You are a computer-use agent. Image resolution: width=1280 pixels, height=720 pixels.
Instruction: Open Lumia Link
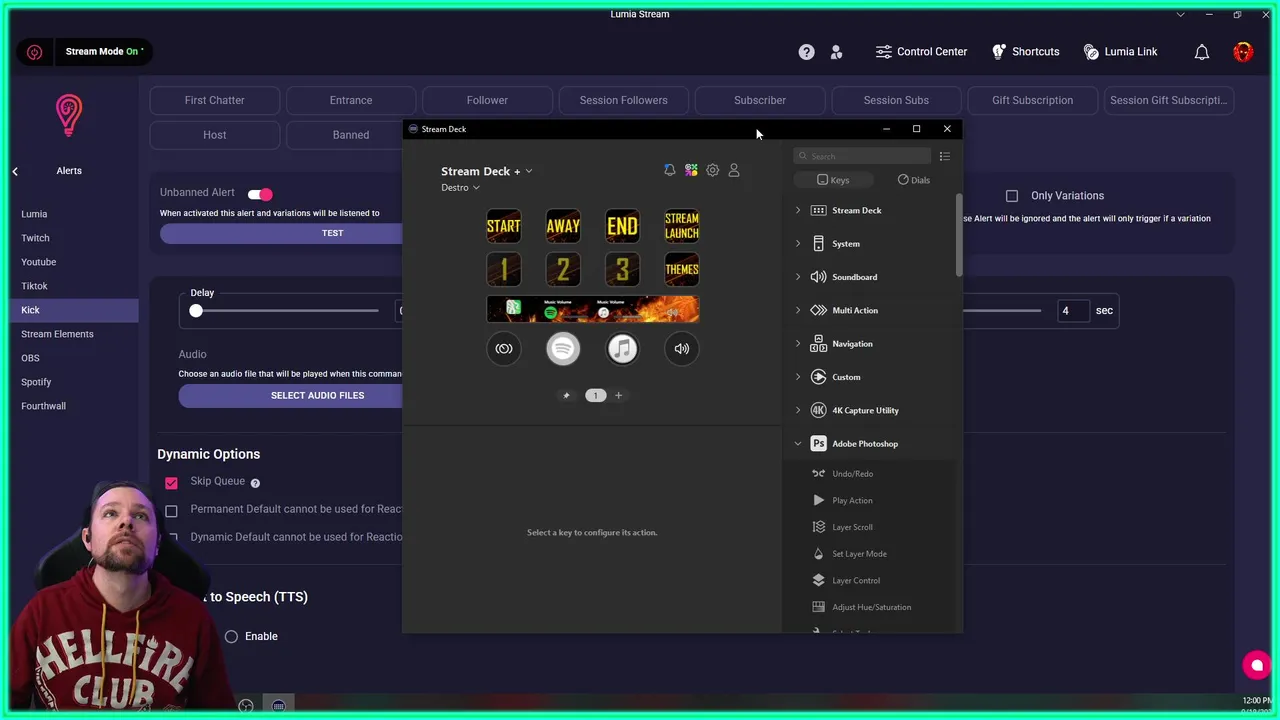coord(1120,52)
